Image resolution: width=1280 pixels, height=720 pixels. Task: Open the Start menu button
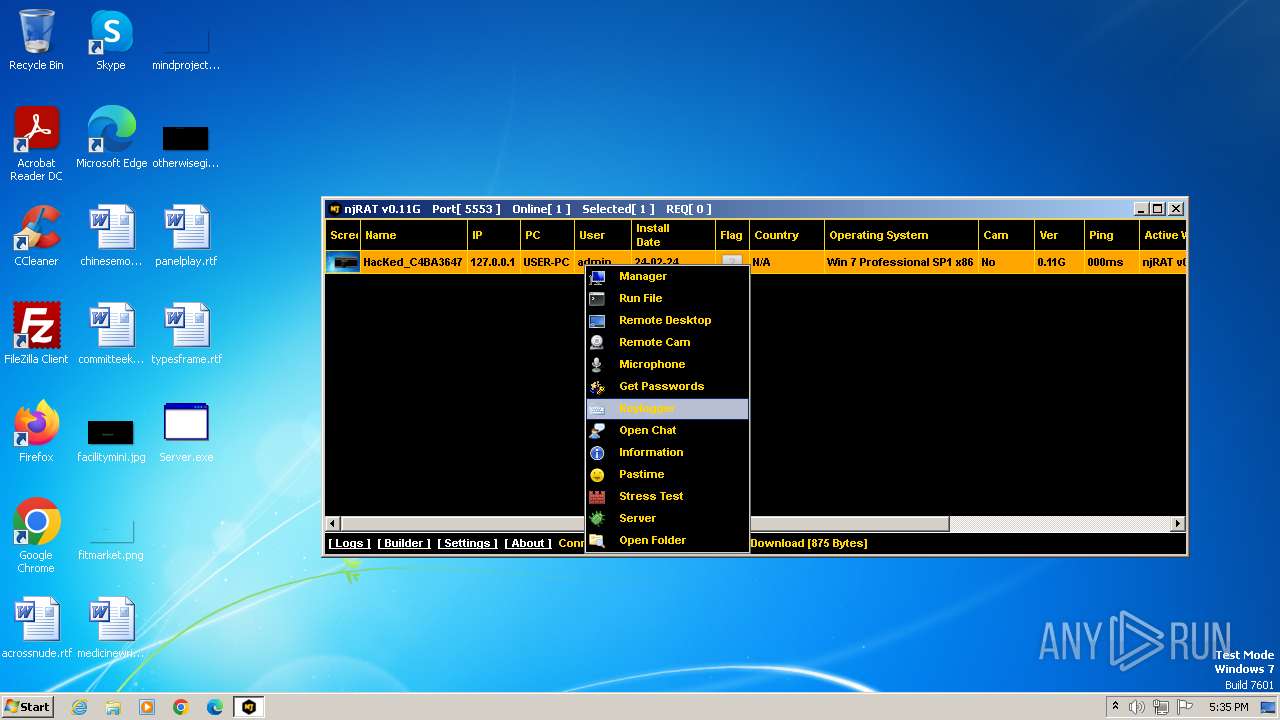click(28, 706)
